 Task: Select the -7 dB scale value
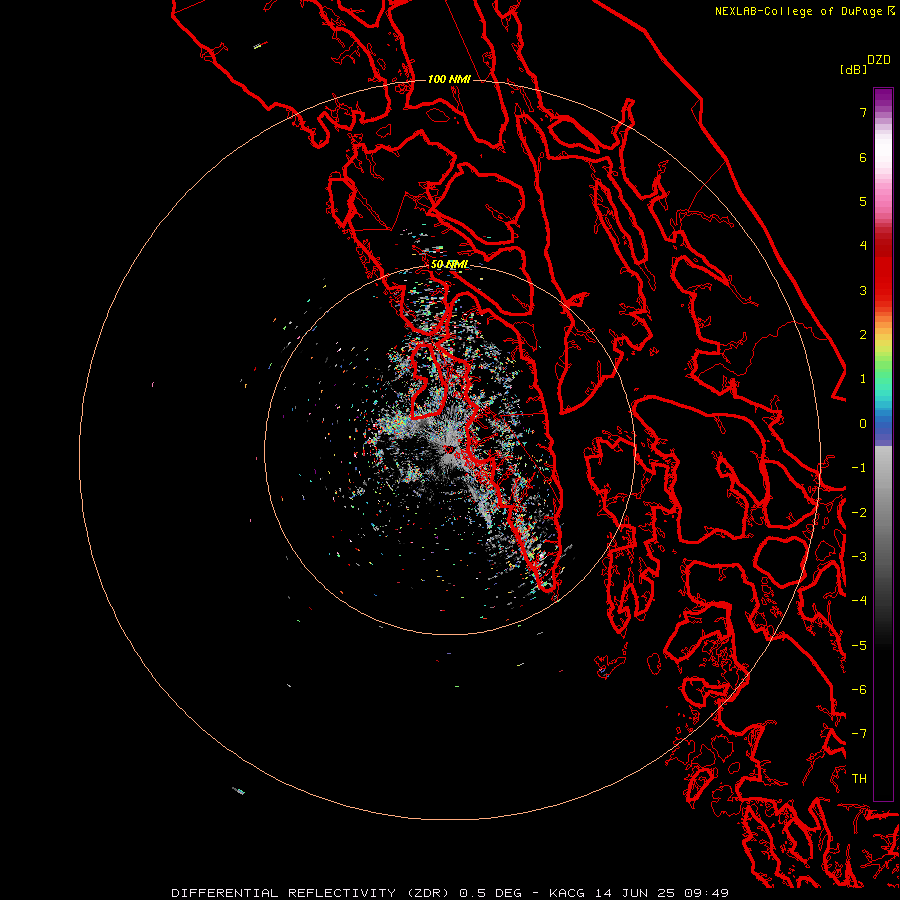click(x=859, y=734)
